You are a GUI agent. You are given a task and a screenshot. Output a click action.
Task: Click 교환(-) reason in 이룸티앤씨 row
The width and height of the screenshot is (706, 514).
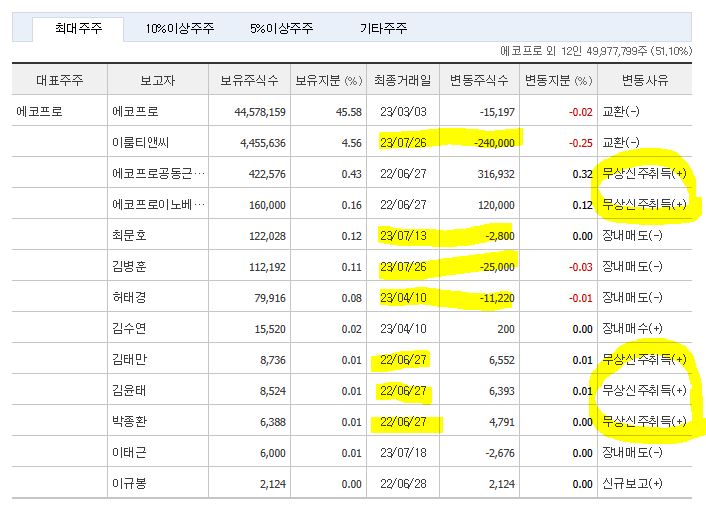click(x=620, y=143)
